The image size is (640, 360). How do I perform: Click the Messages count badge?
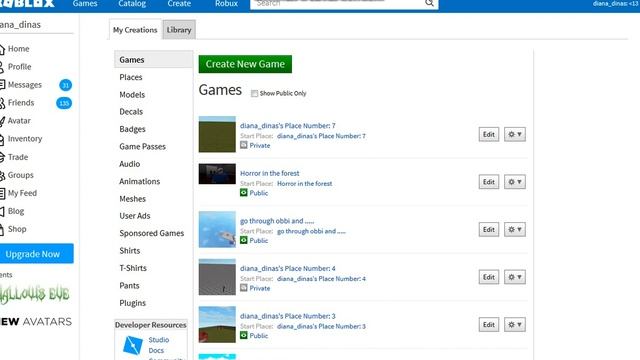tap(65, 85)
